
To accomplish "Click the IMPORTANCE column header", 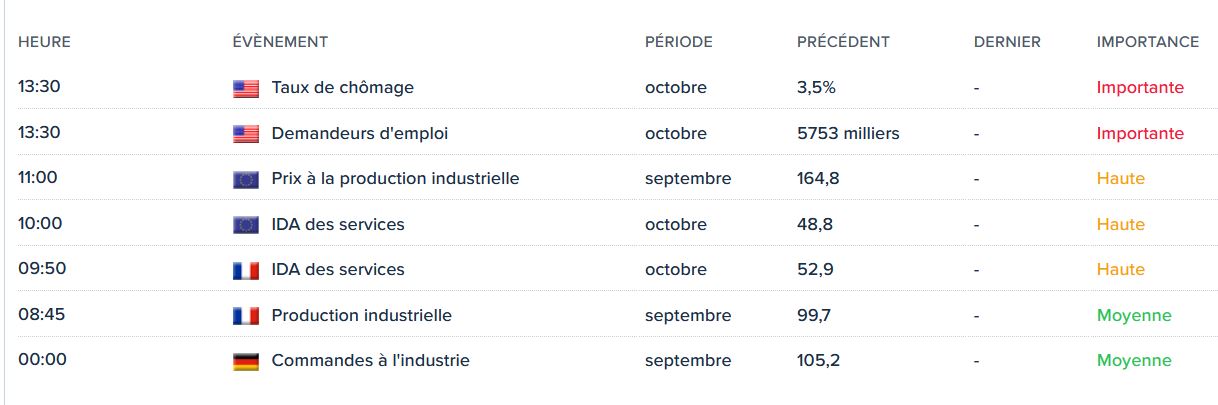I will [x=1147, y=42].
